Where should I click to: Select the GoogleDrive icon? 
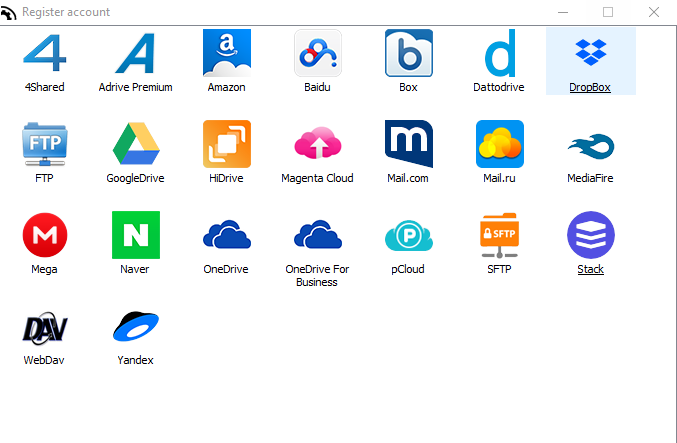click(136, 144)
